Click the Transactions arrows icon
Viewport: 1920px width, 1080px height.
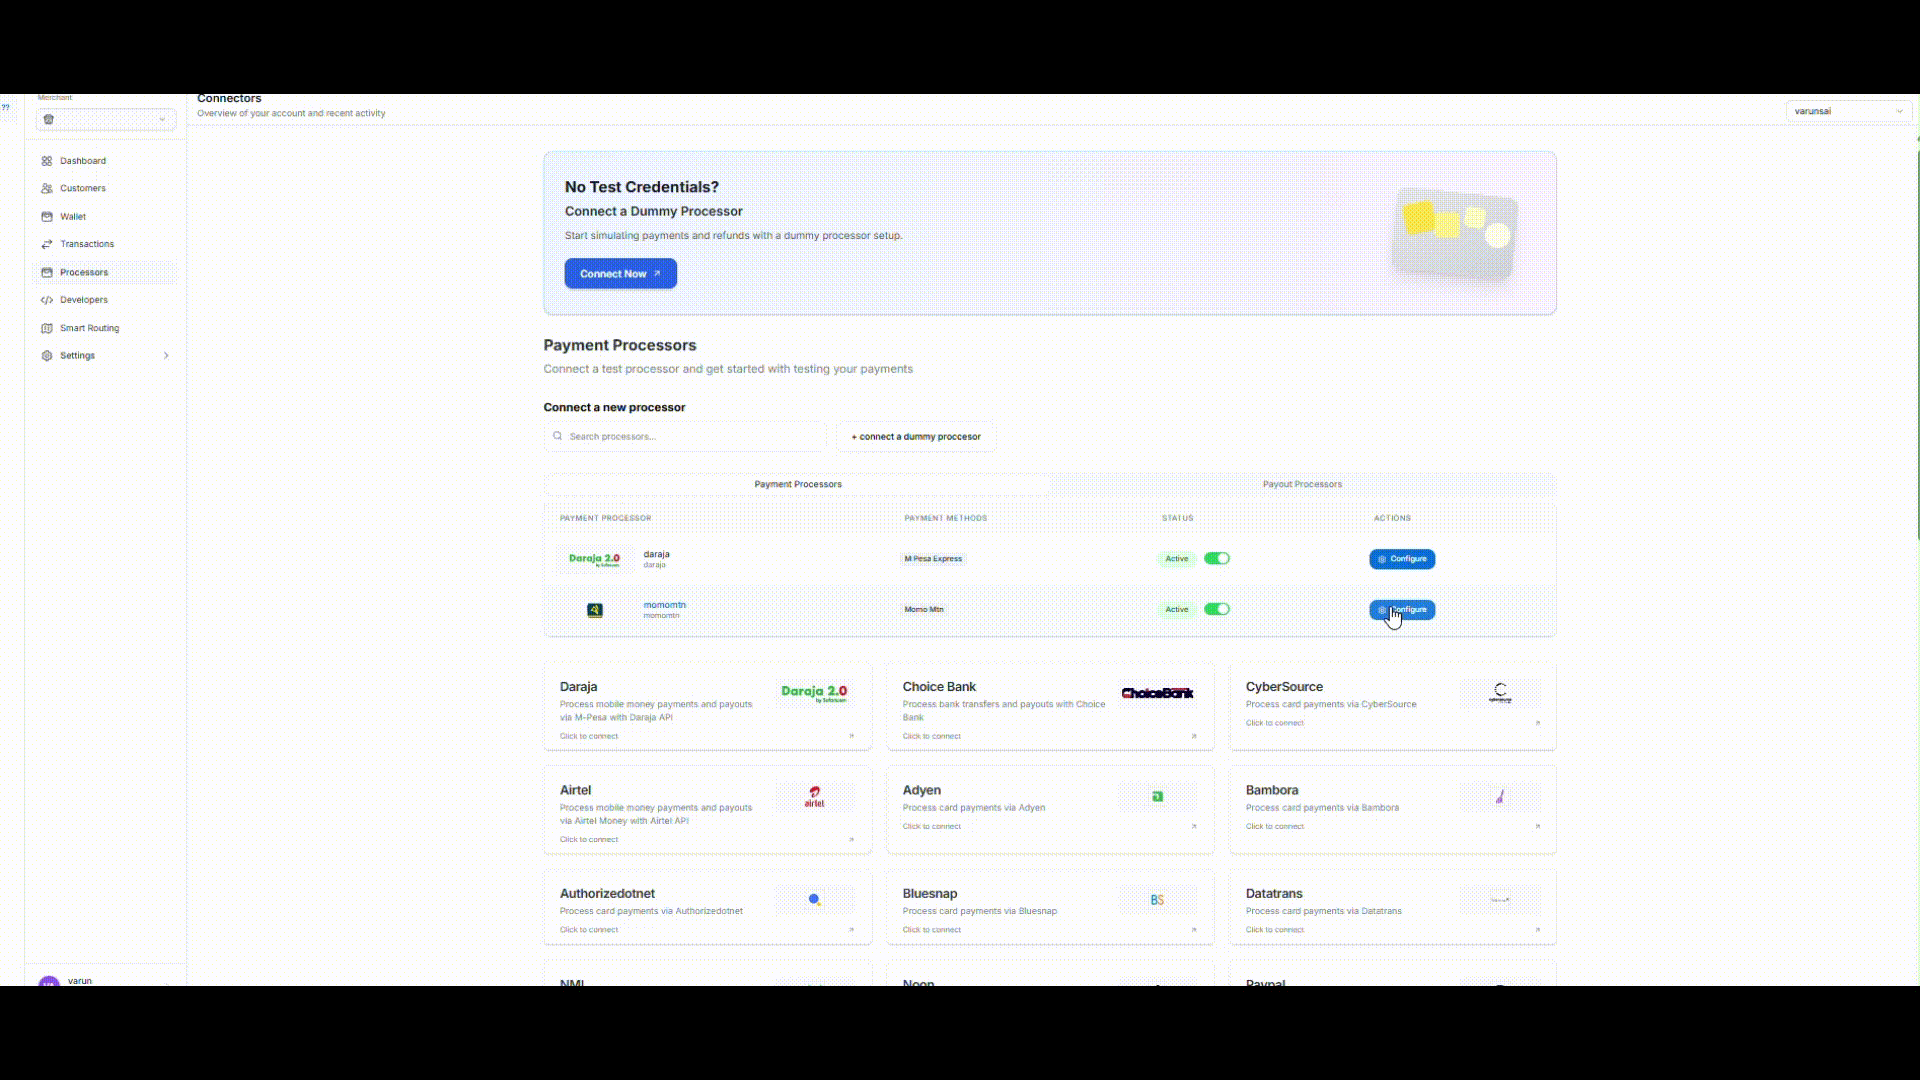point(47,244)
